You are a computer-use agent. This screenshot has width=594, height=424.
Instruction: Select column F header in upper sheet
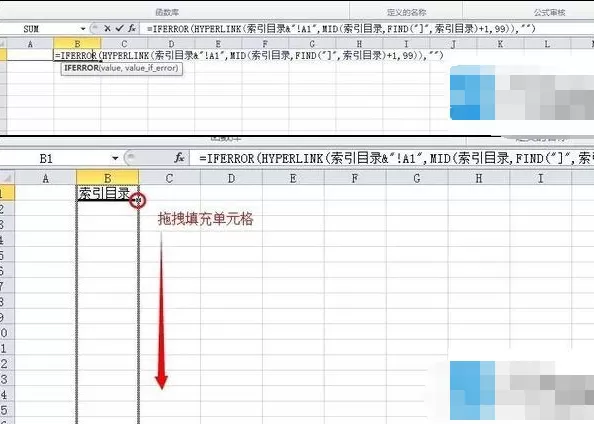coord(265,44)
